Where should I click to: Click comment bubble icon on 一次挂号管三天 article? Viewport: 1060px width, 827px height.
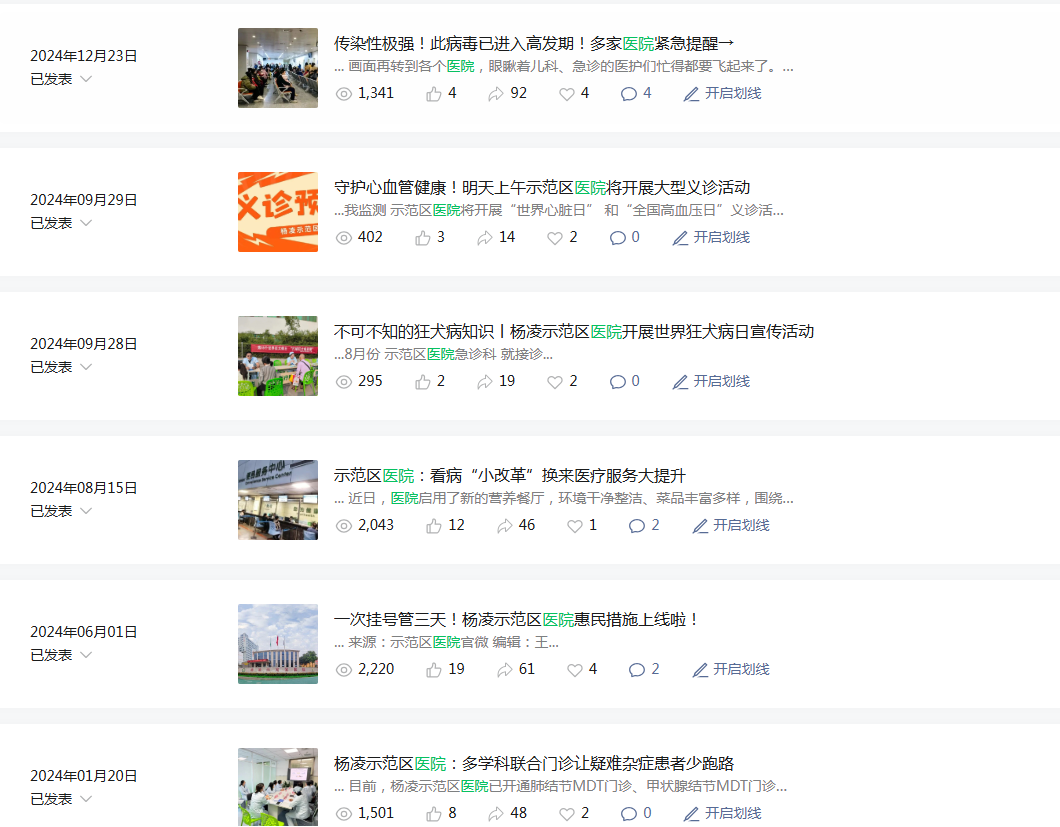637,670
